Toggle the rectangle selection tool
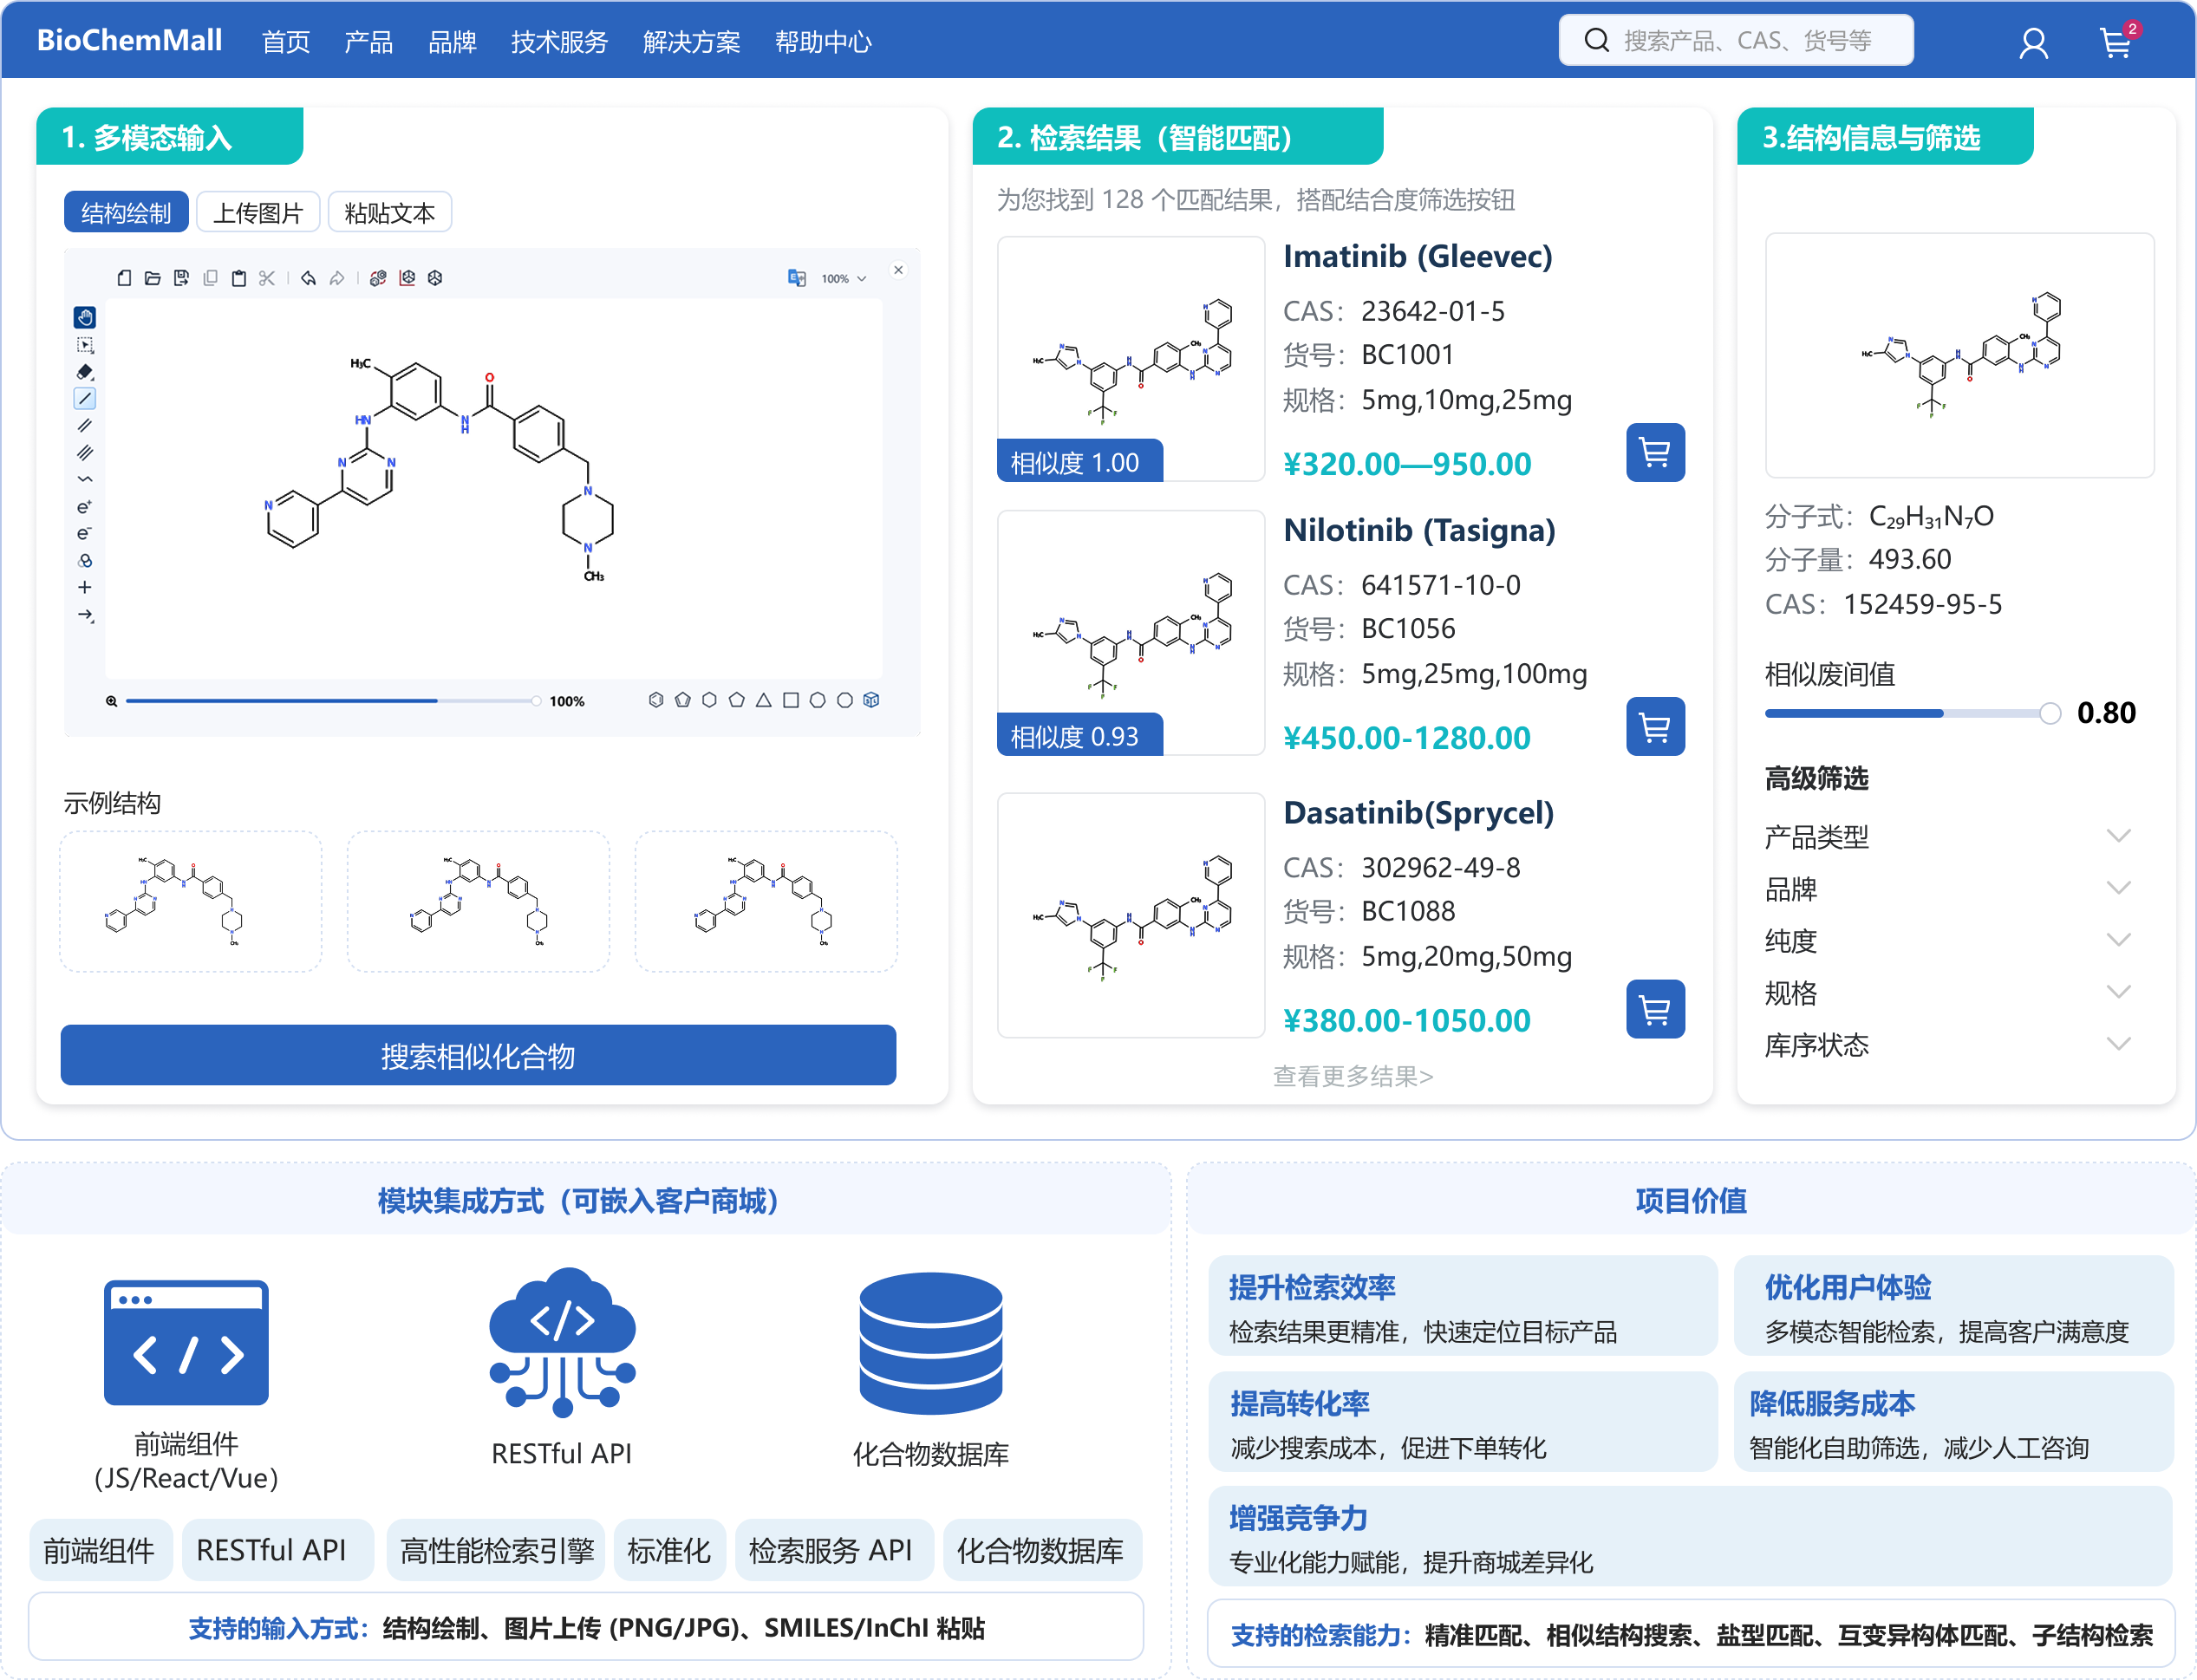This screenshot has width=2197, height=1680. click(x=85, y=345)
